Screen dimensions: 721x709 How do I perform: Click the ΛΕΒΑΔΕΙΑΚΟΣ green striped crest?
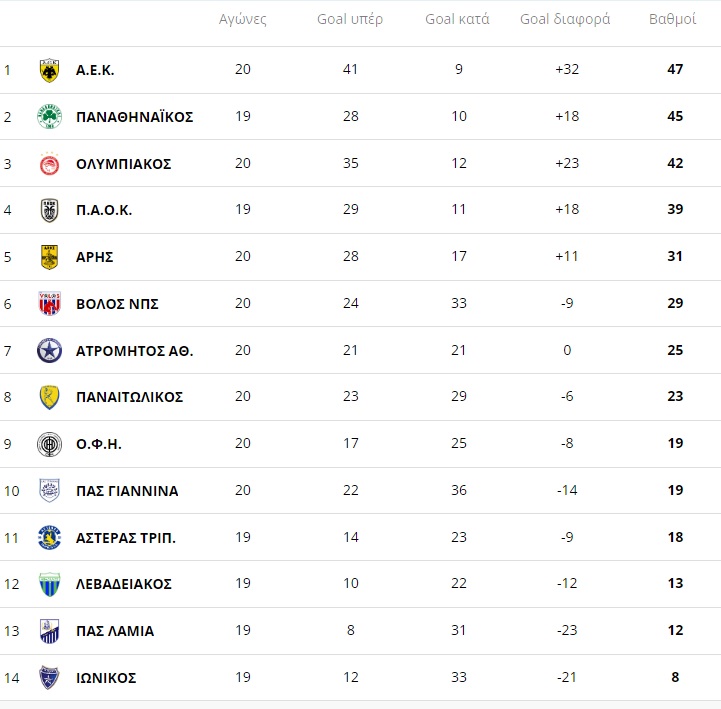[x=49, y=584]
